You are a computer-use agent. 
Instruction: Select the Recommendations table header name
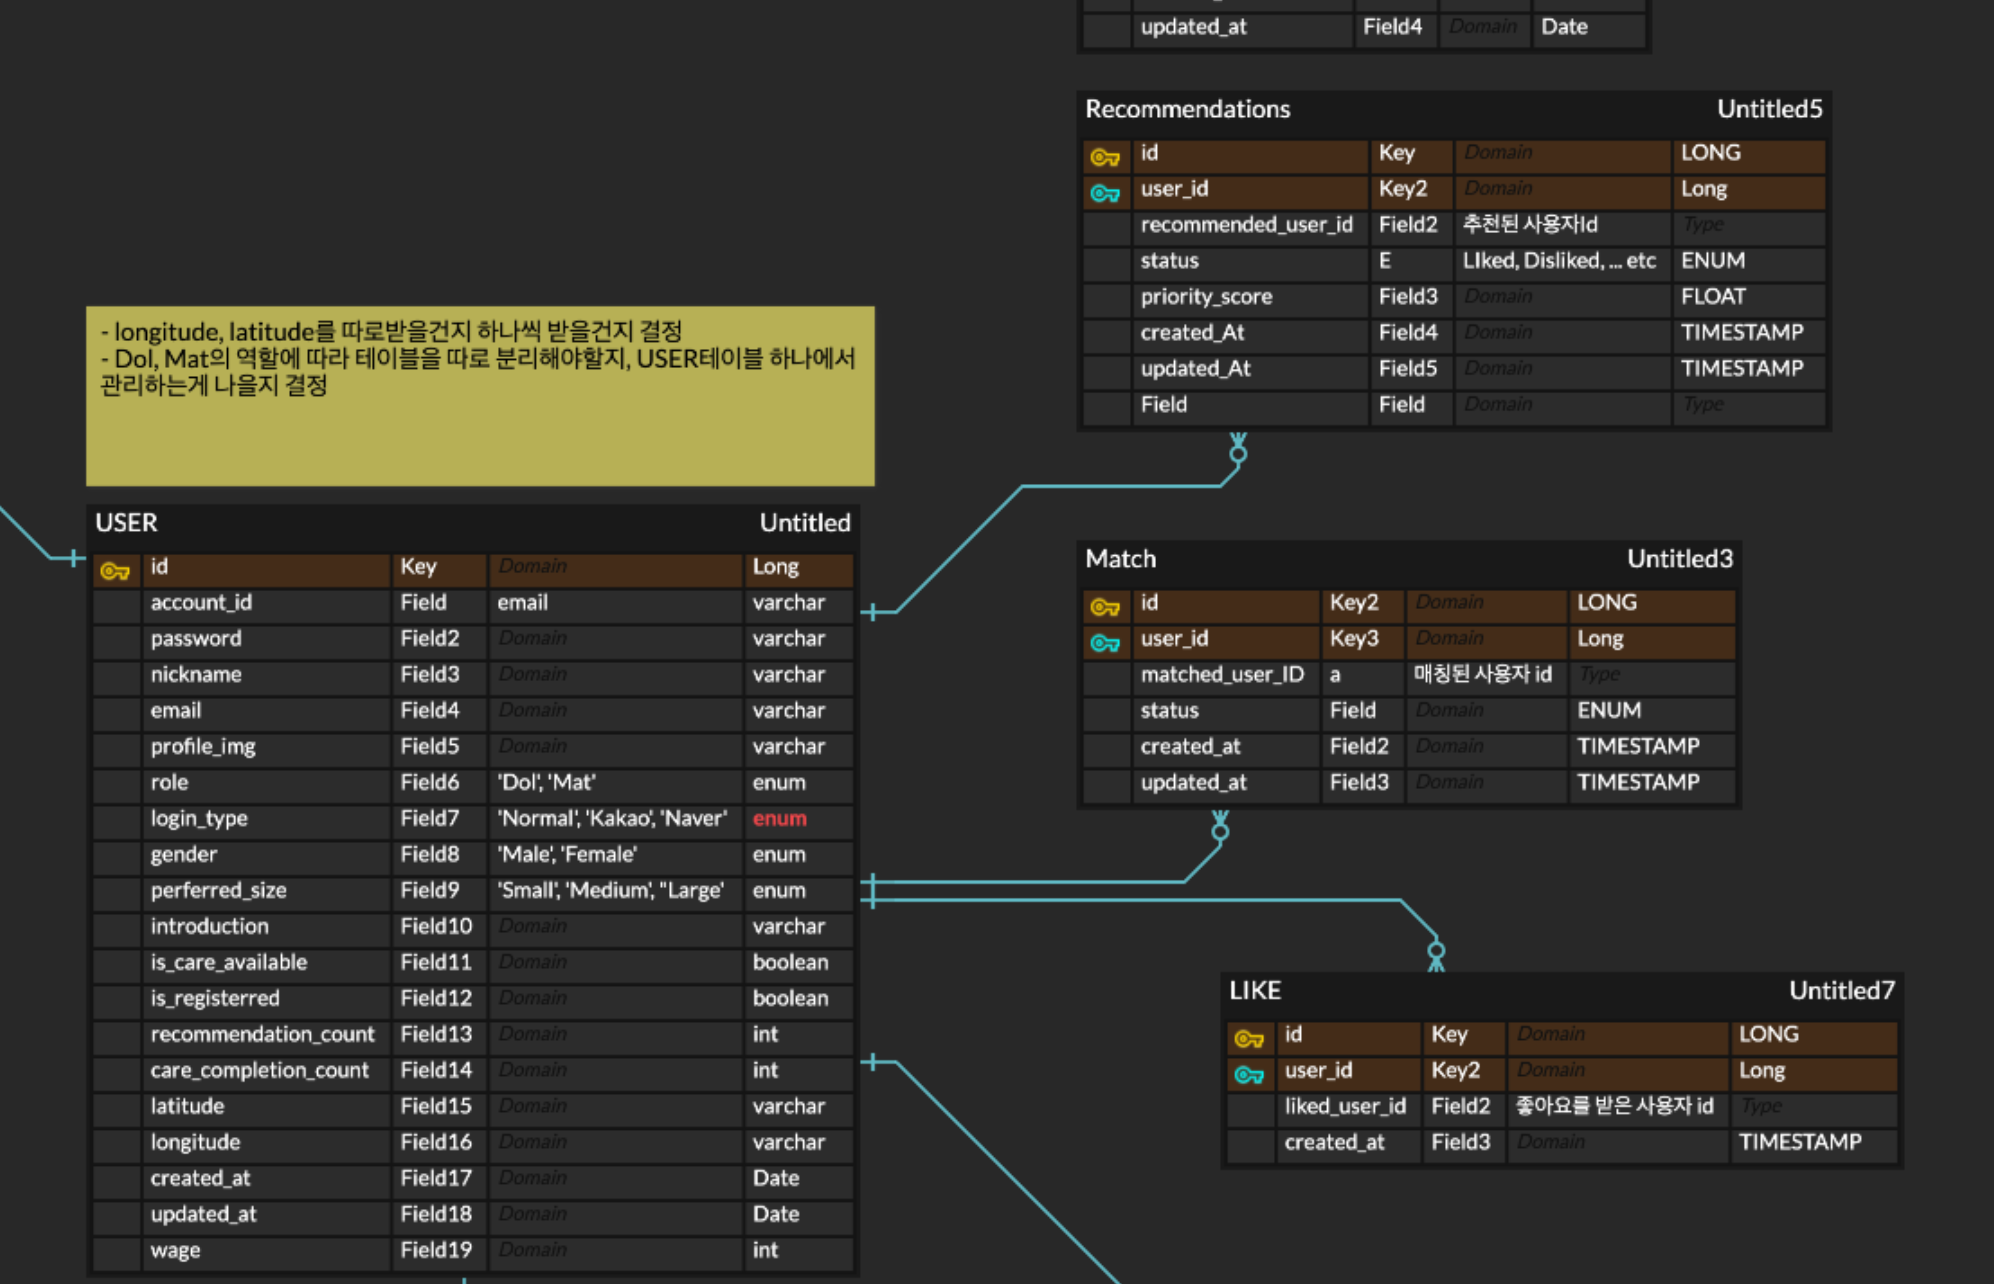[1187, 109]
